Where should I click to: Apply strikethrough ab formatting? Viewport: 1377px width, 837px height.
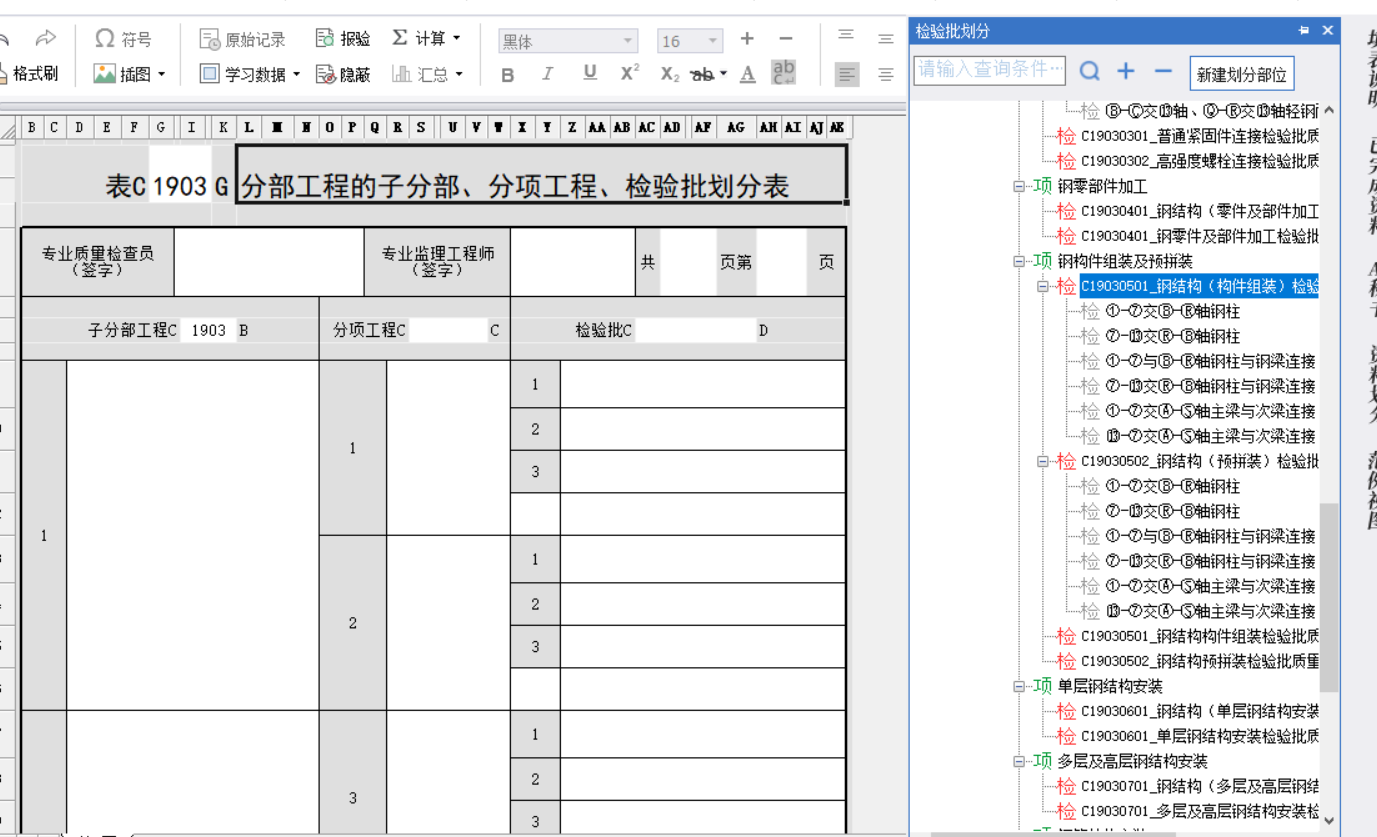(x=702, y=74)
